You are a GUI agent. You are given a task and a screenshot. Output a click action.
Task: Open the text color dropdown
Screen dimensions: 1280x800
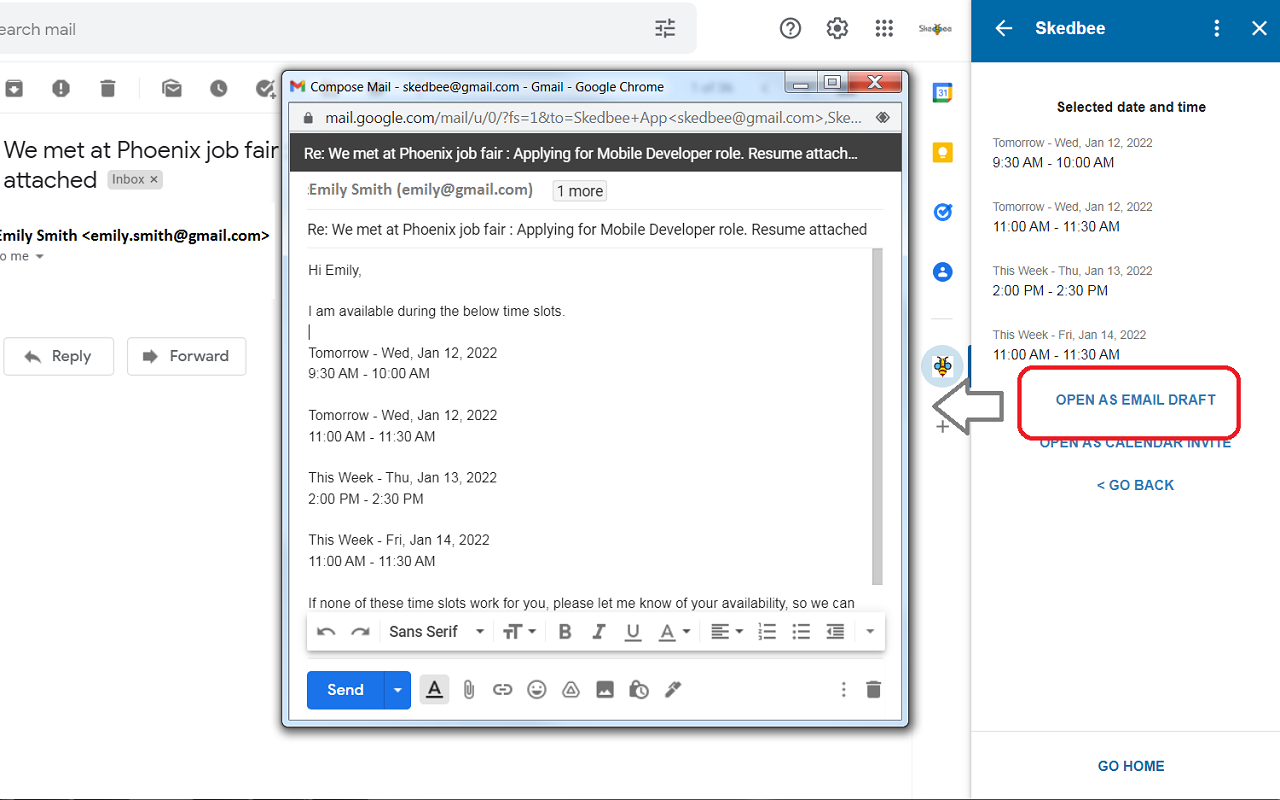(674, 632)
